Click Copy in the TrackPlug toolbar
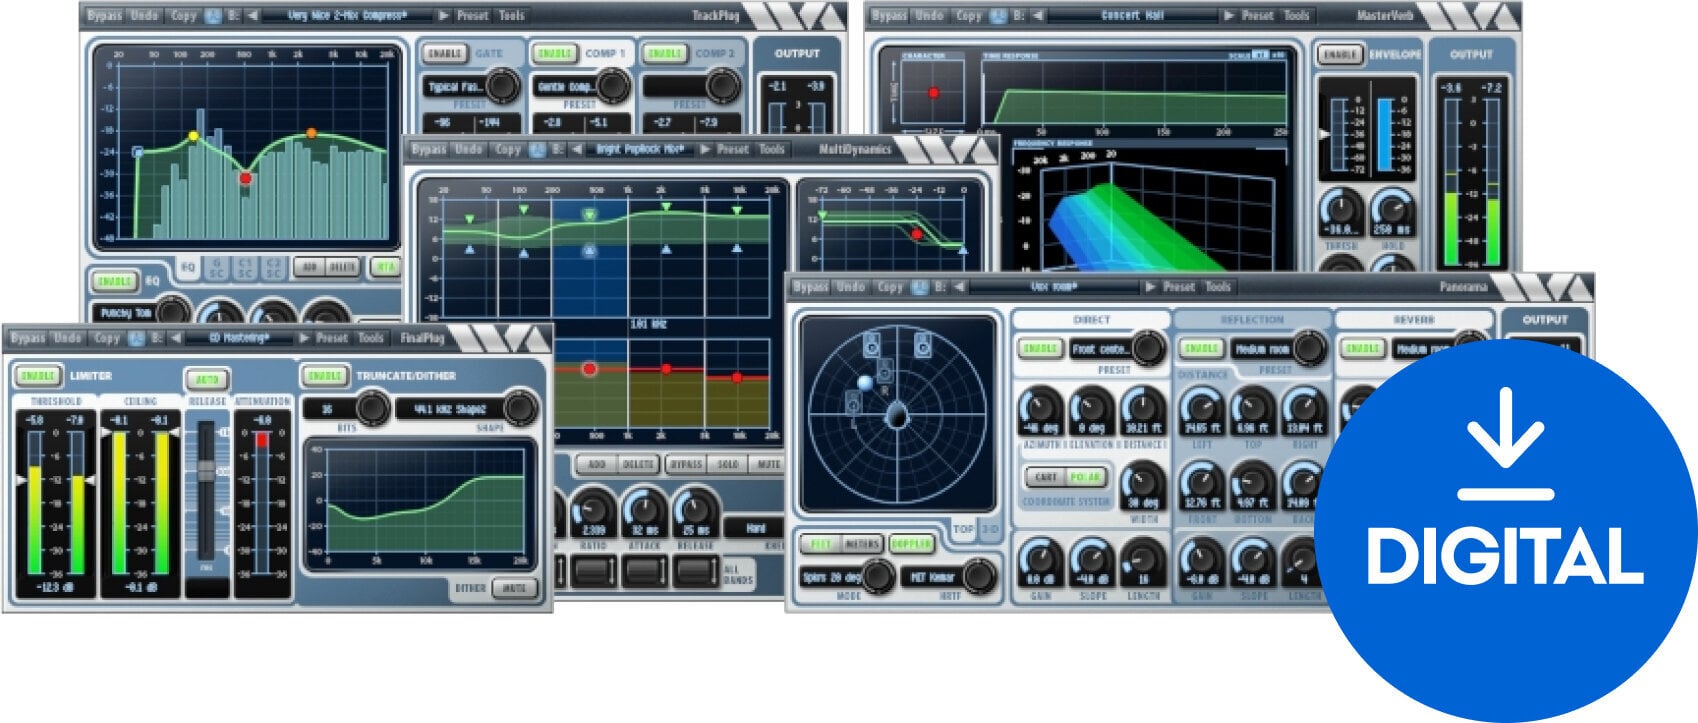Viewport: 1698px width, 723px height. [184, 16]
